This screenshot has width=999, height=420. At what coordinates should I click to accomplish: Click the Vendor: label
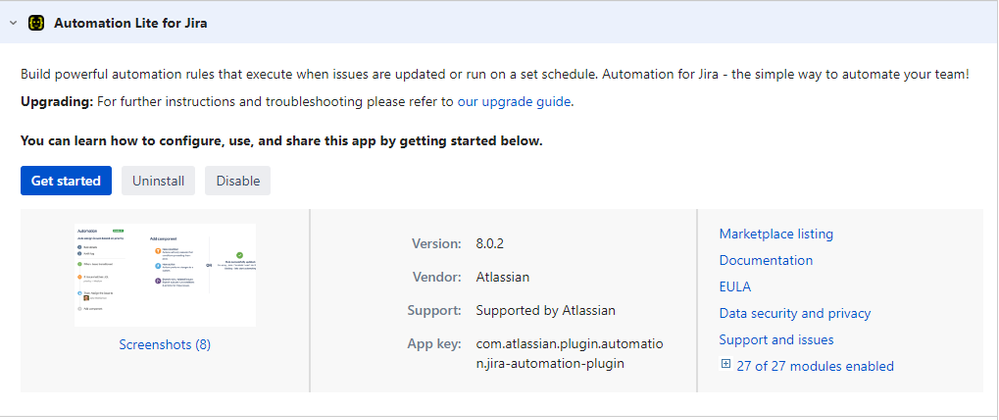(436, 277)
